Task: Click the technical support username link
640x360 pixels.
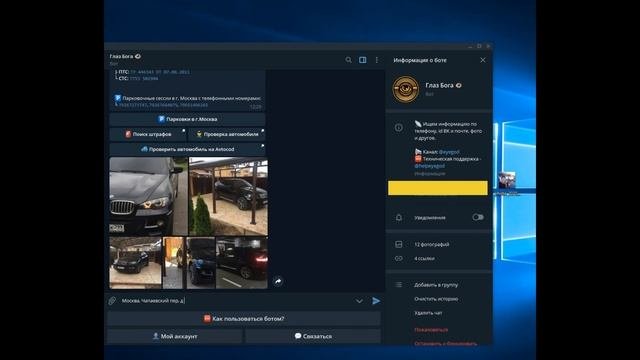Action: 429,166
